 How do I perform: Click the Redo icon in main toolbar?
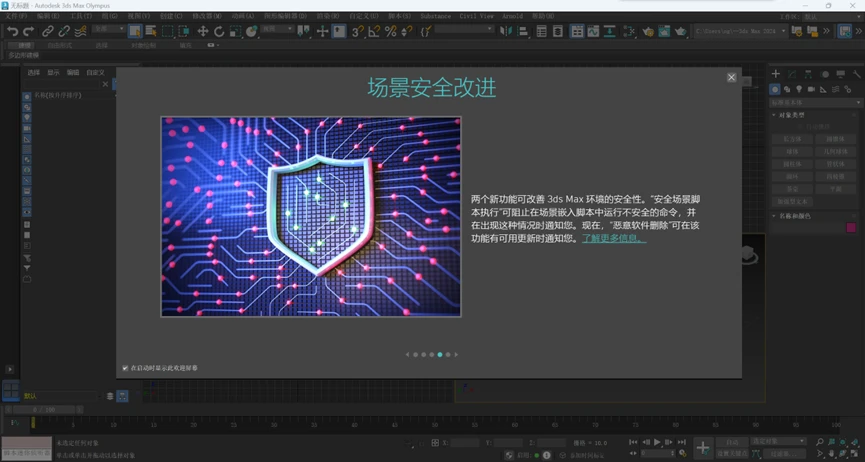click(28, 31)
